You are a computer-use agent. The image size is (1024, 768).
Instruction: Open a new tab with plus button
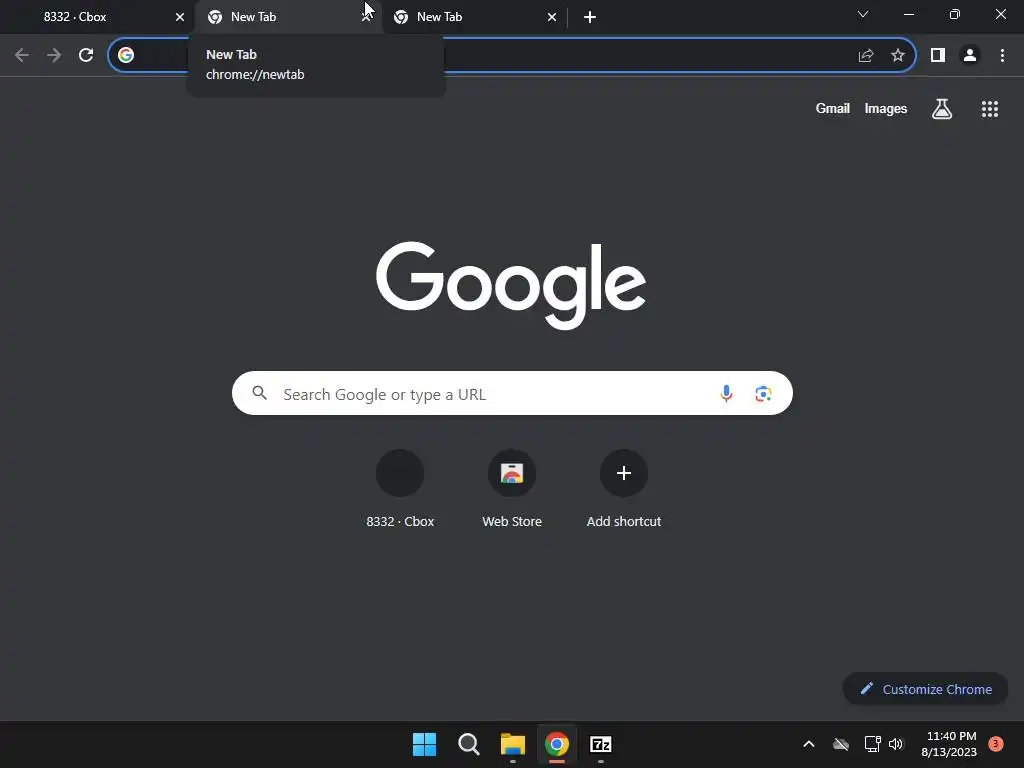tap(590, 17)
